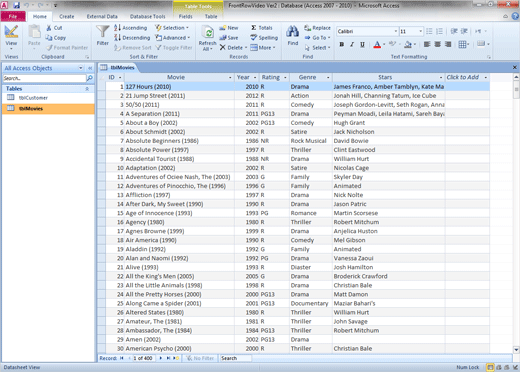The height and width of the screenshot is (372, 520).
Task: Select cell 'Aladdin (1992)'
Action: pos(180,249)
